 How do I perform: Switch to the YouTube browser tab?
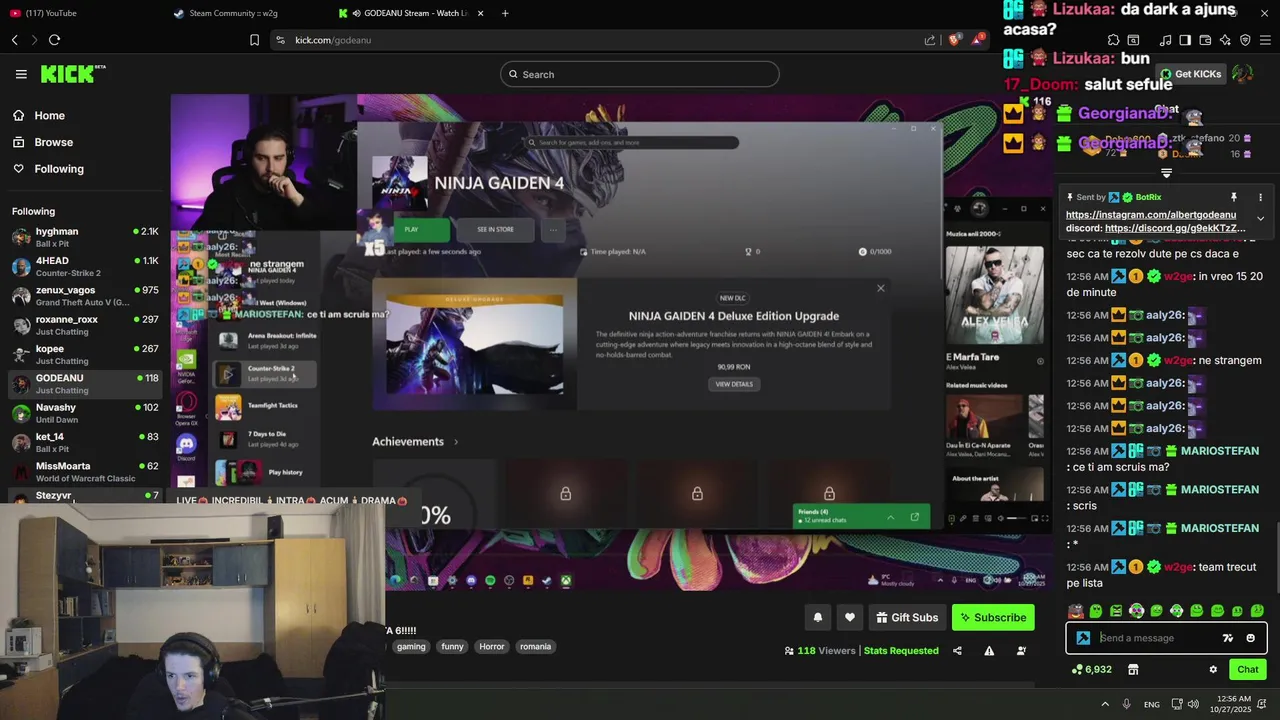pos(80,13)
